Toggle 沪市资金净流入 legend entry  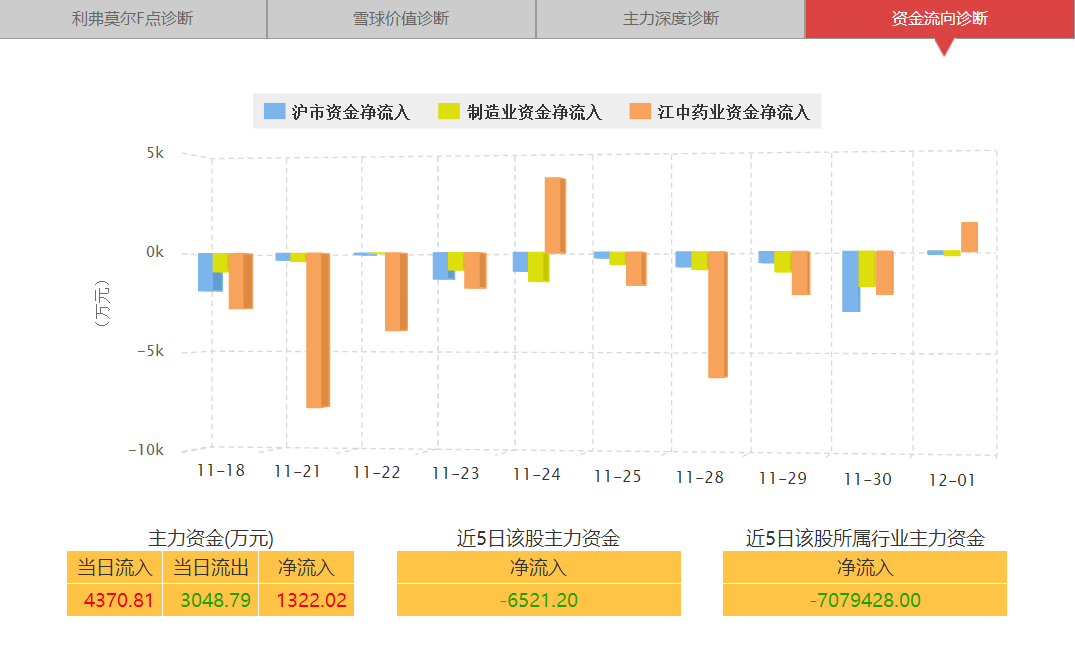(337, 112)
